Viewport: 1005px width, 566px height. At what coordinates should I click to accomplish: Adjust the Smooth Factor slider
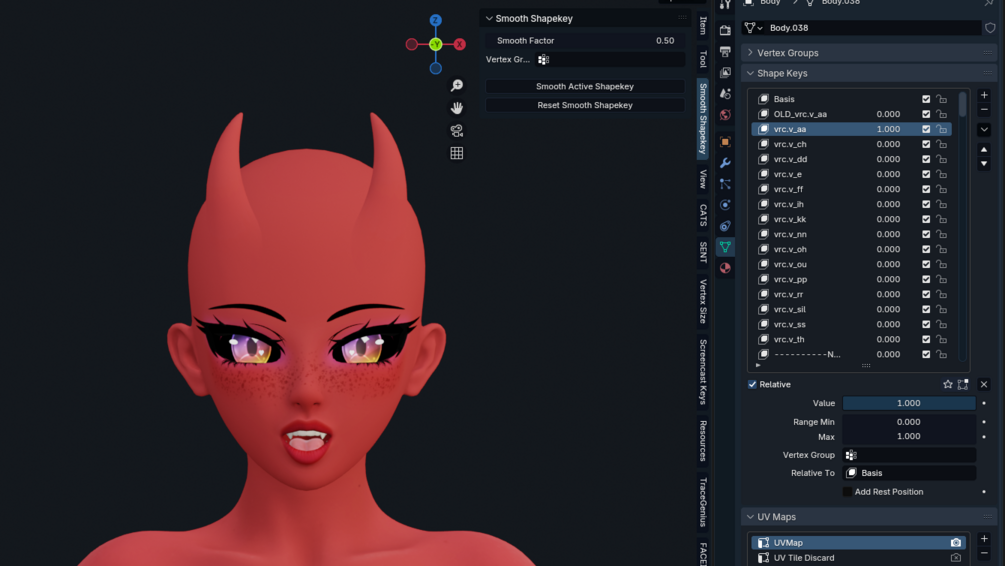point(585,40)
